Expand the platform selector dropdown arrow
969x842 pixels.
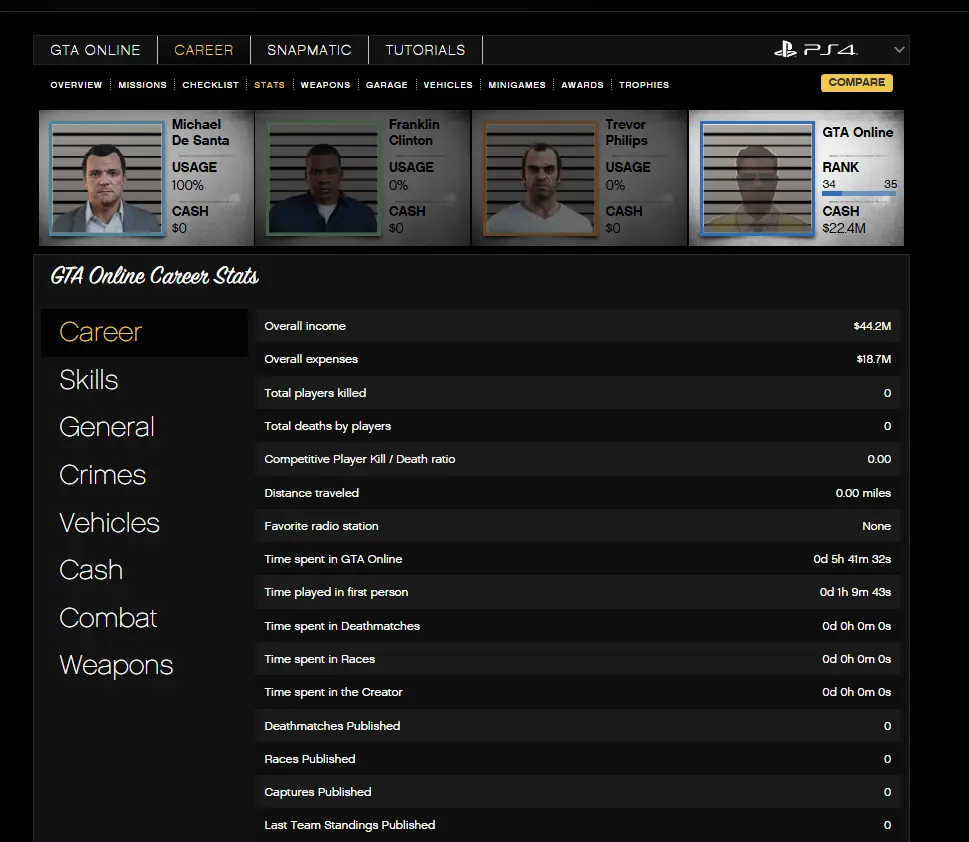pos(899,50)
